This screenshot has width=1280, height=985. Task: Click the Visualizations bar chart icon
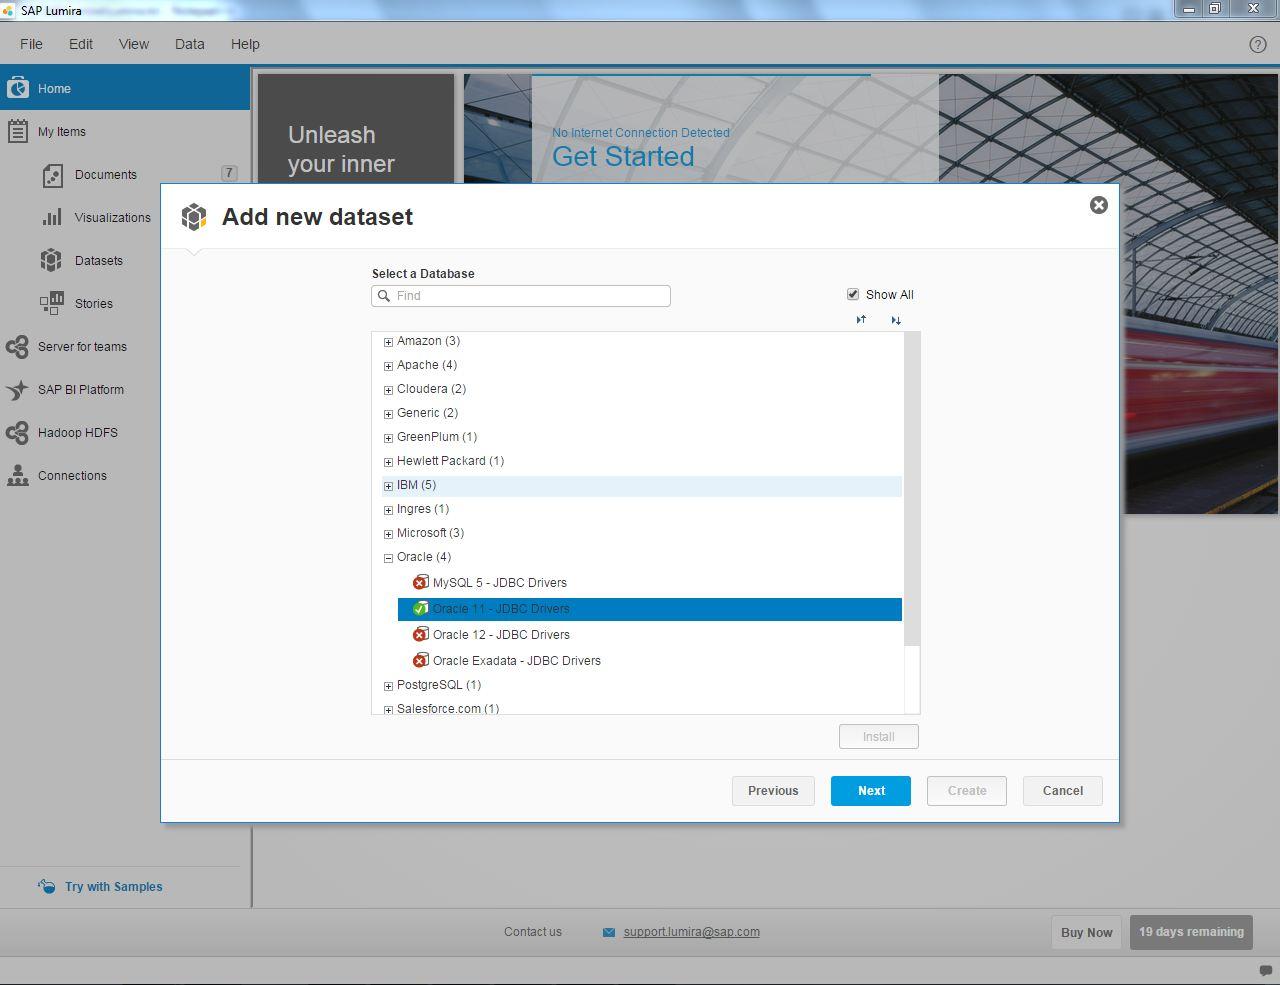tap(52, 217)
